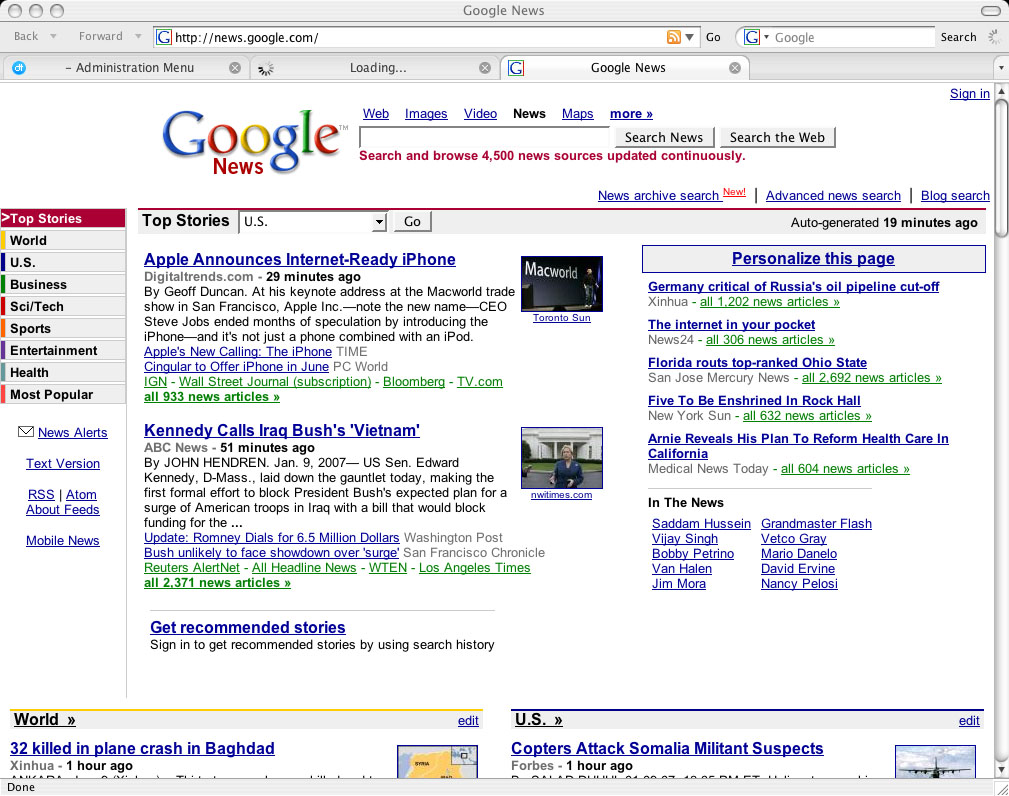Image resolution: width=1009 pixels, height=796 pixels.
Task: Click Get recommended stories link
Action: click(248, 627)
